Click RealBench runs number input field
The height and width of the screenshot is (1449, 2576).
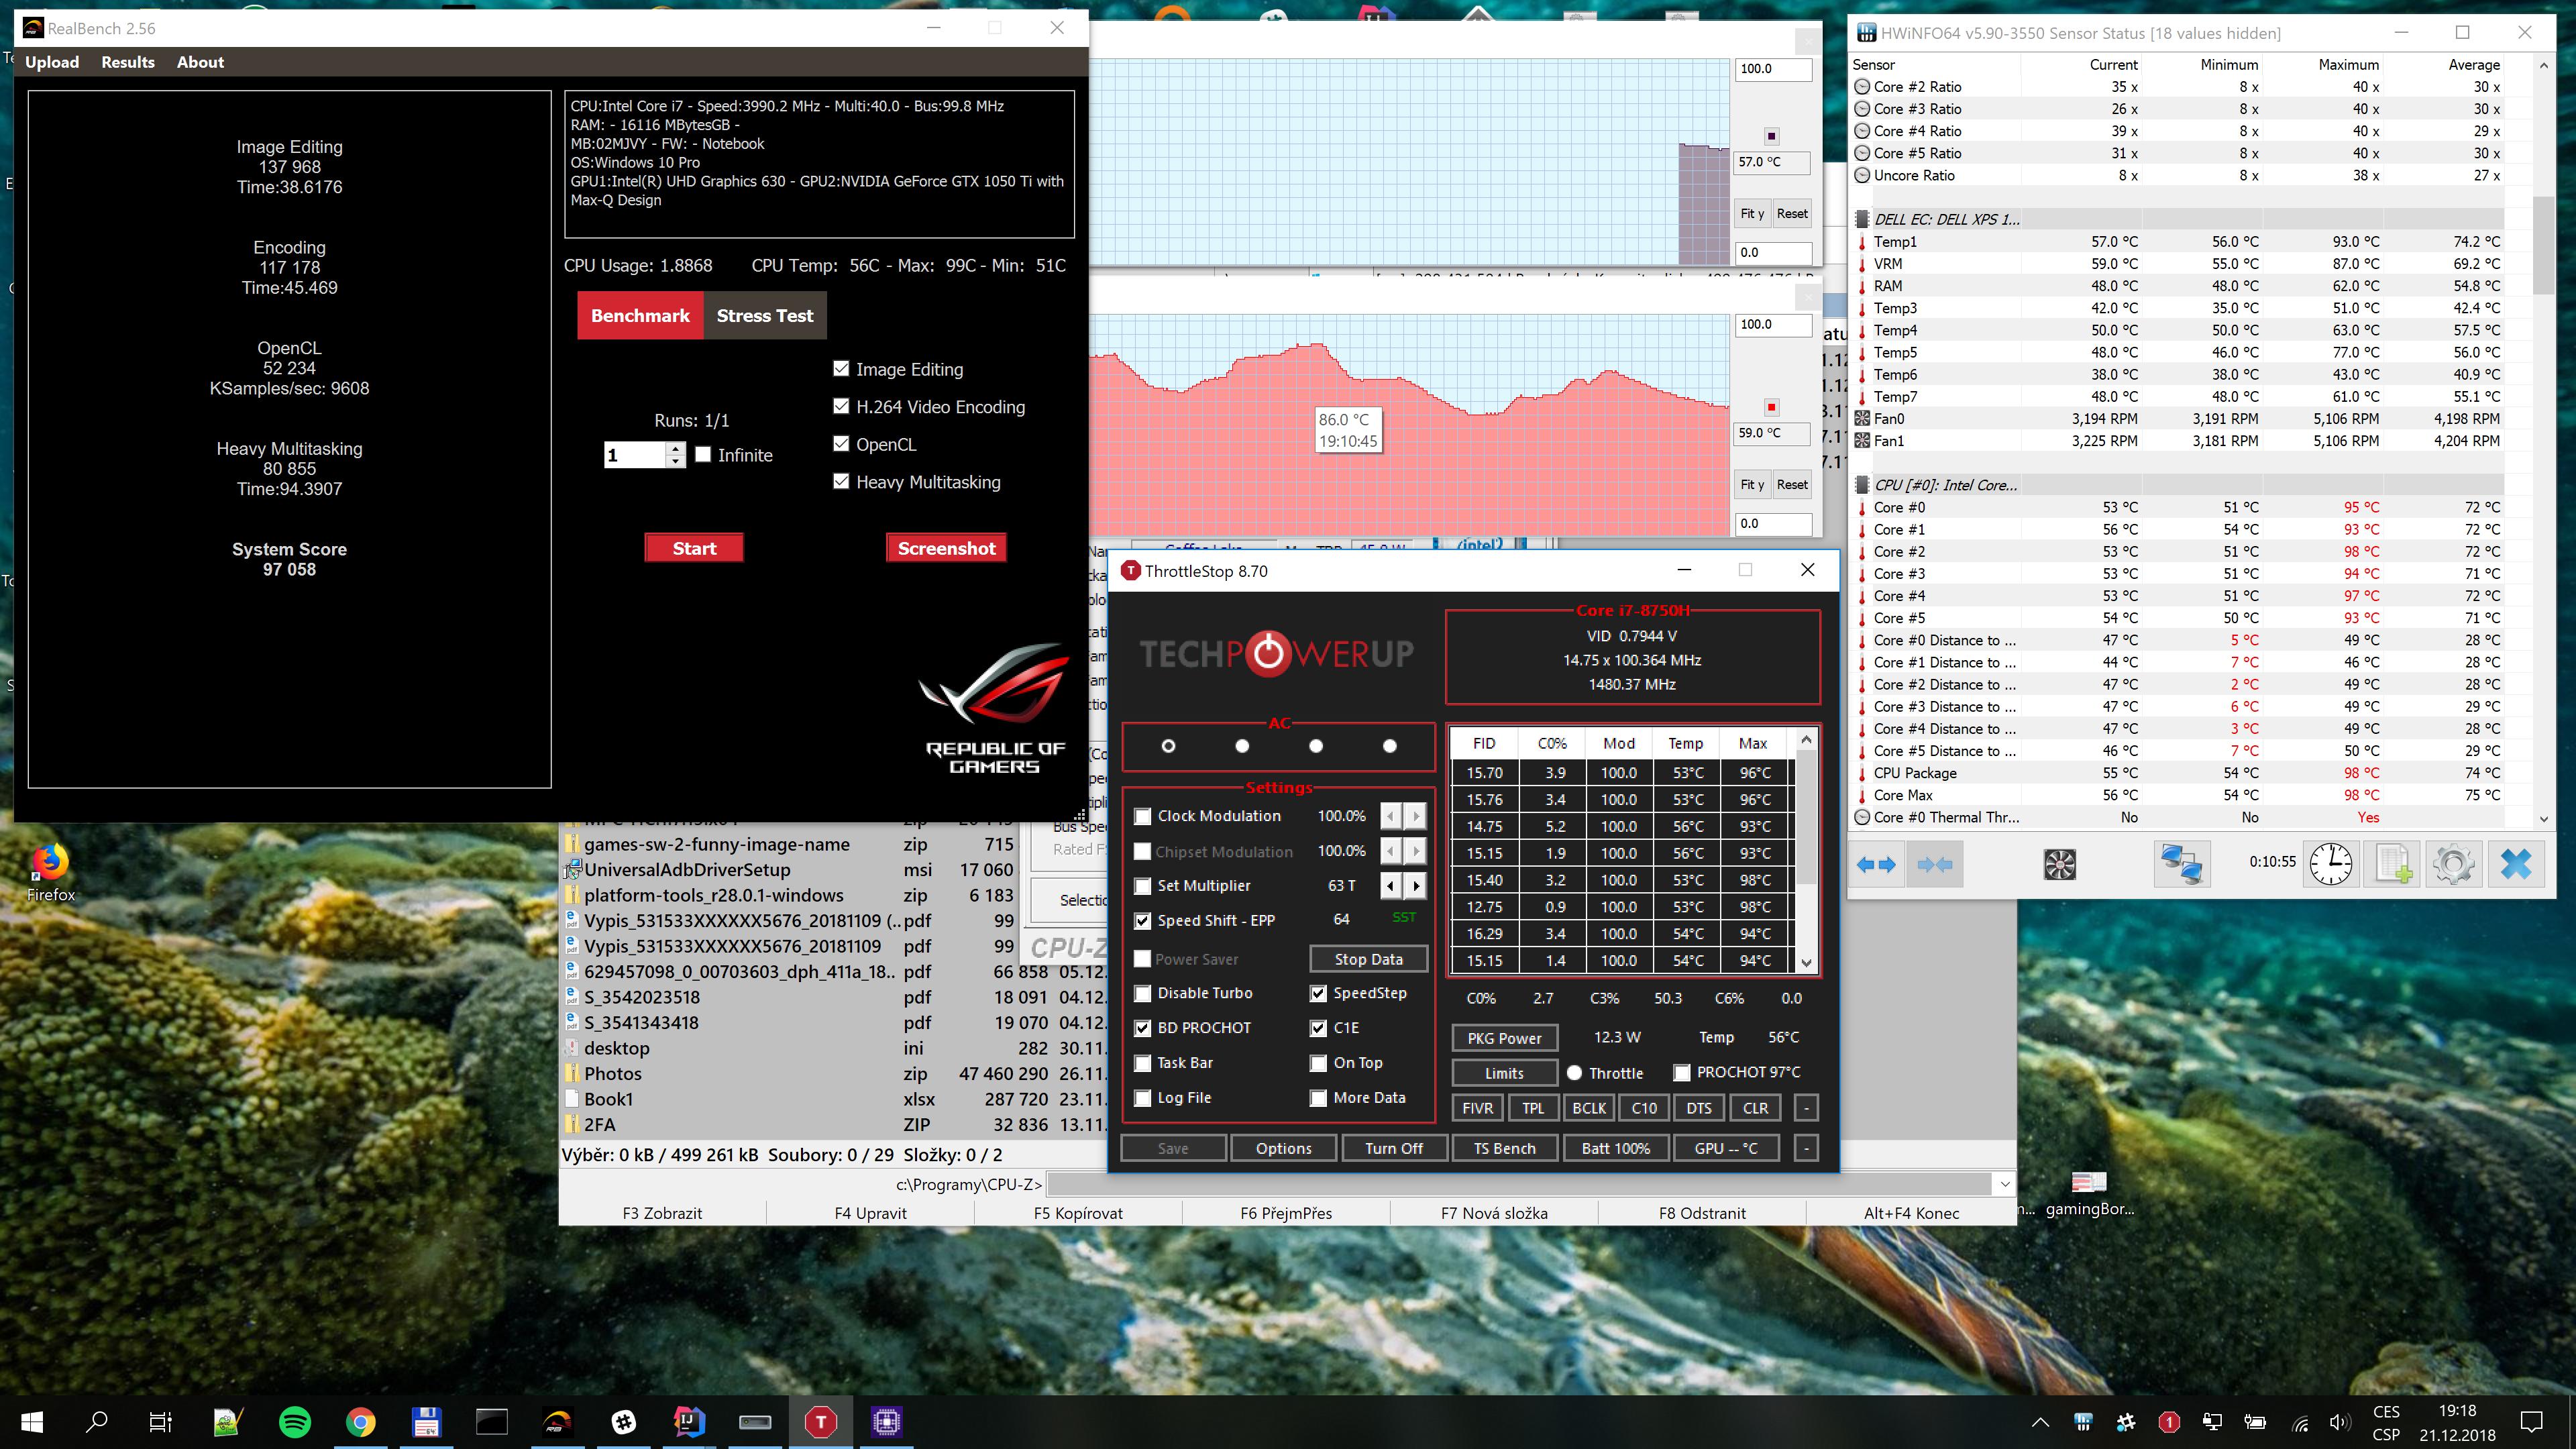[x=635, y=455]
